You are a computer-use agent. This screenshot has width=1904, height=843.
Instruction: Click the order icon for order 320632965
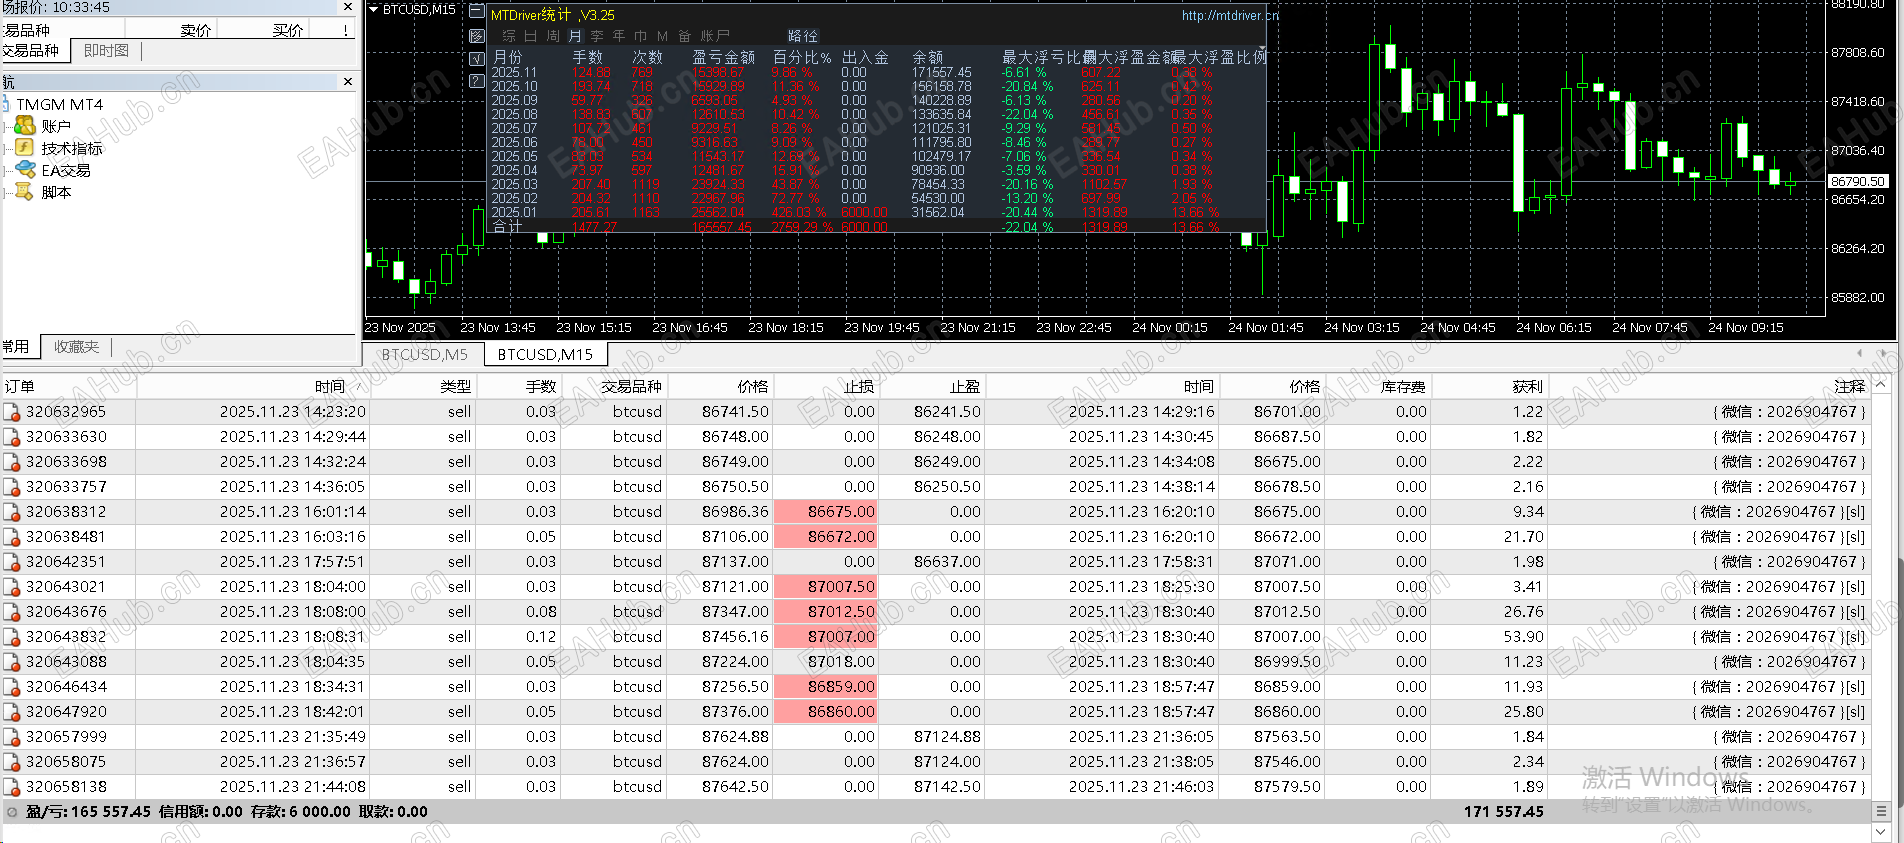coord(12,412)
